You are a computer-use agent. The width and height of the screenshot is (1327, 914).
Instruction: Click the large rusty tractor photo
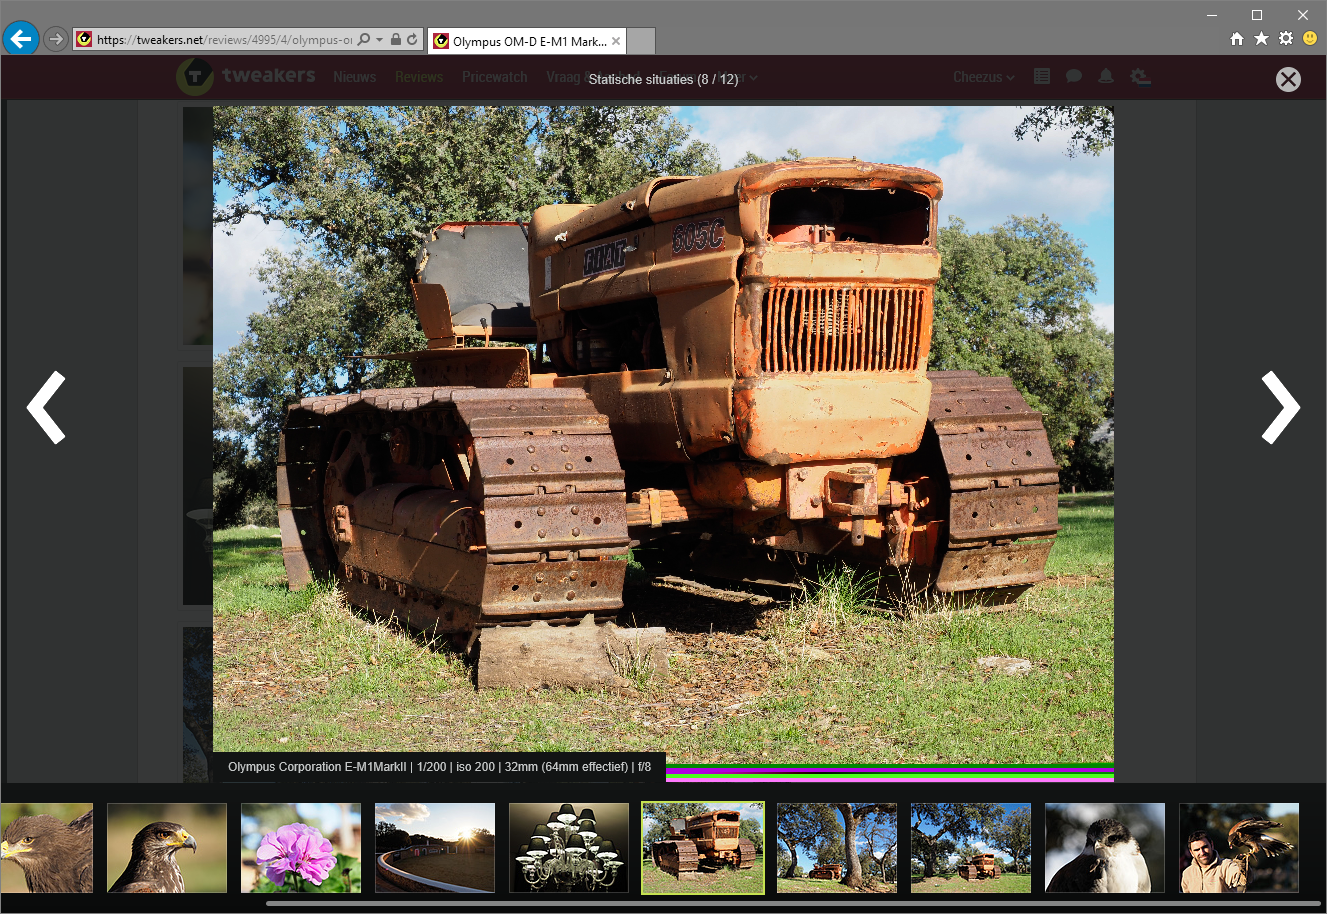coord(663,443)
